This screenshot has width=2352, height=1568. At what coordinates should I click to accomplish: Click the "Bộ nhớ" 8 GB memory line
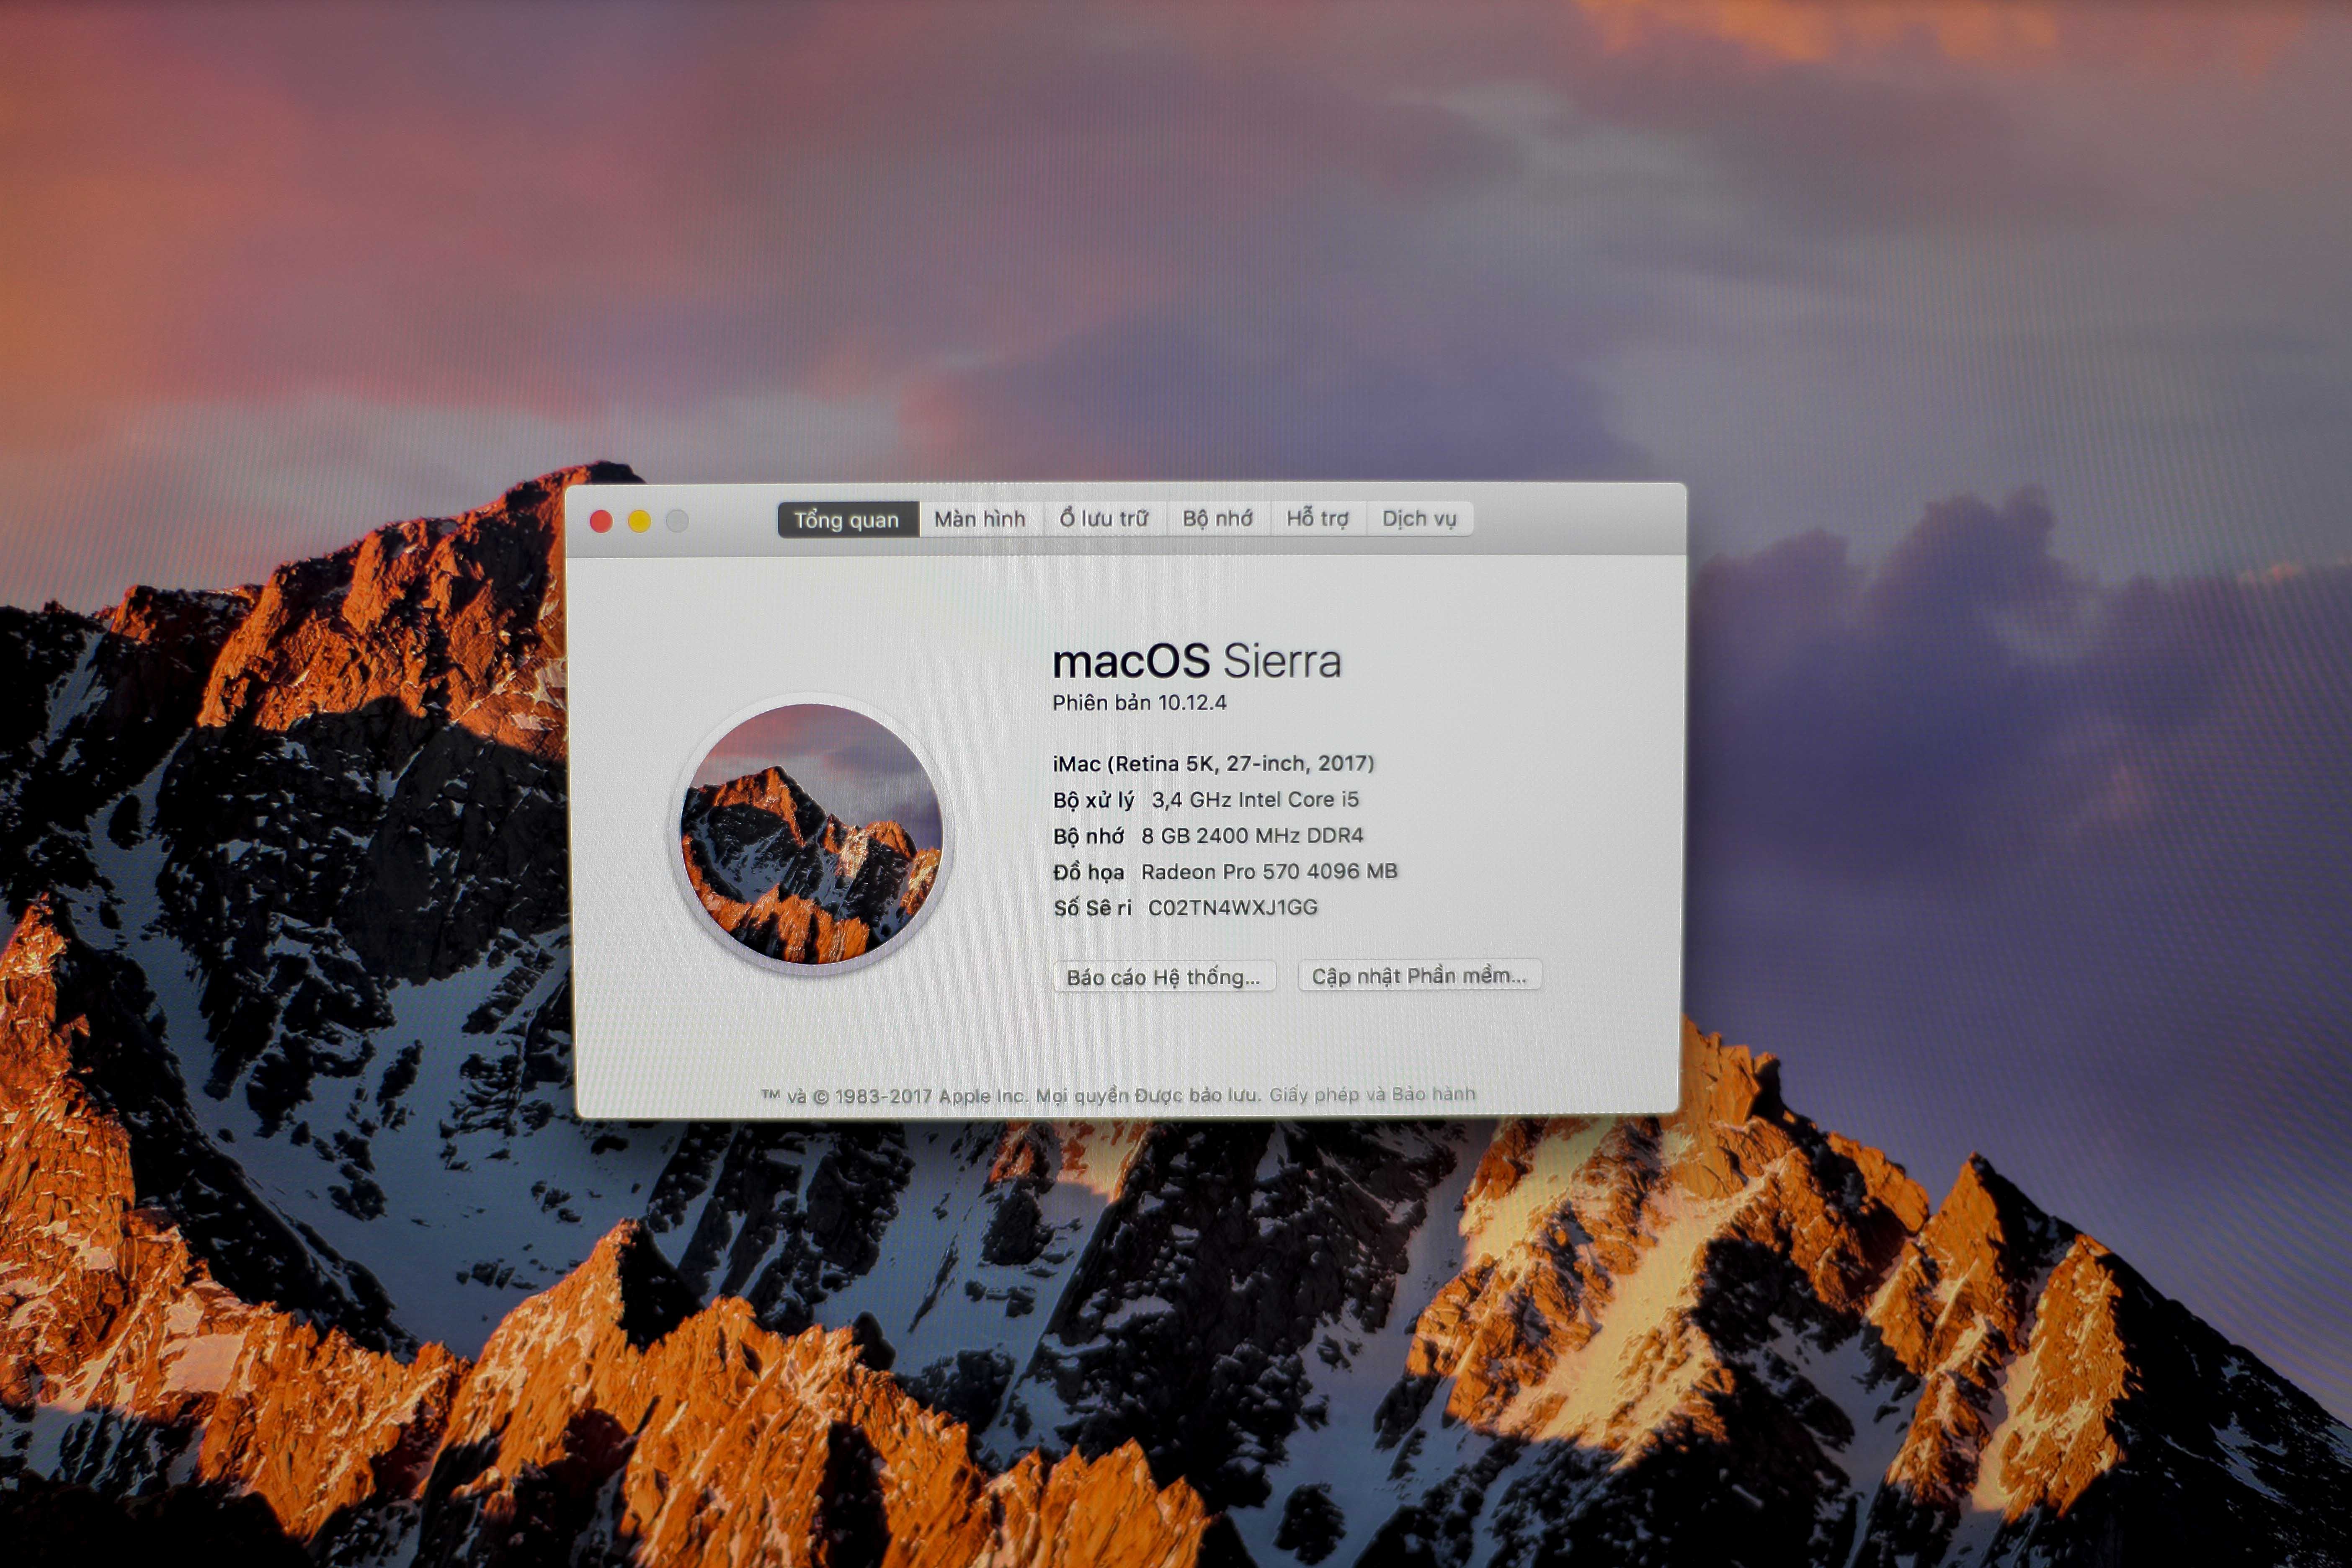pos(1209,836)
